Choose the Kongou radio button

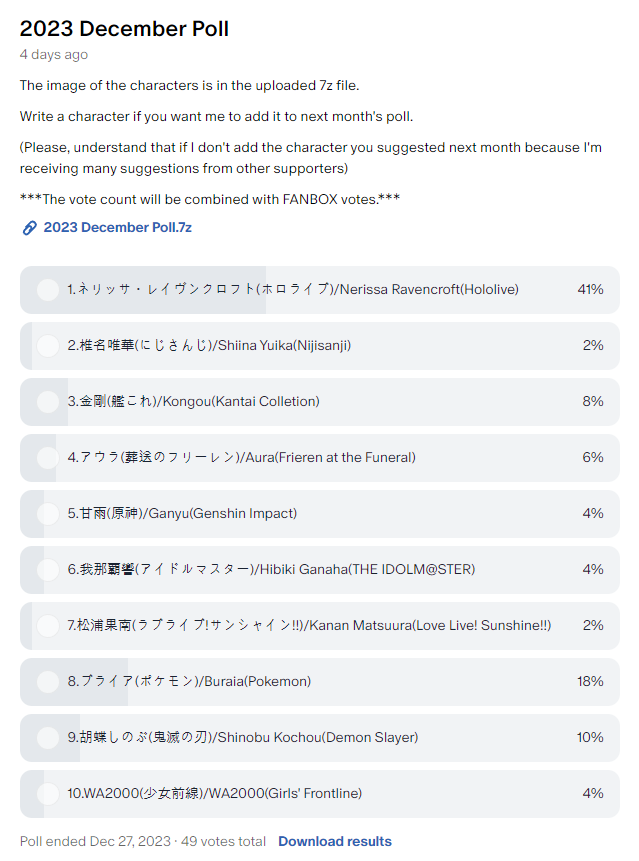47,402
